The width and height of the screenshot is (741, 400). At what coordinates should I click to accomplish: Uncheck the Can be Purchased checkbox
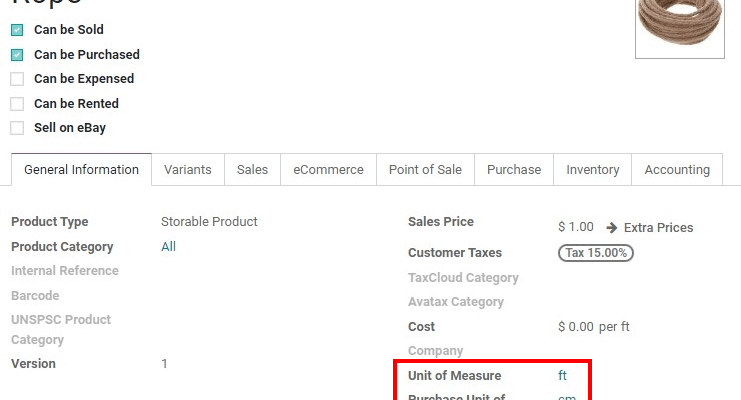[17, 55]
